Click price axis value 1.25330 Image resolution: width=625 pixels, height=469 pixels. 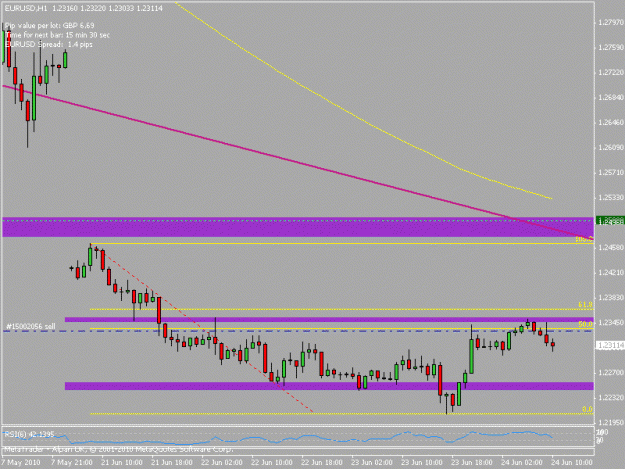pyautogui.click(x=611, y=198)
